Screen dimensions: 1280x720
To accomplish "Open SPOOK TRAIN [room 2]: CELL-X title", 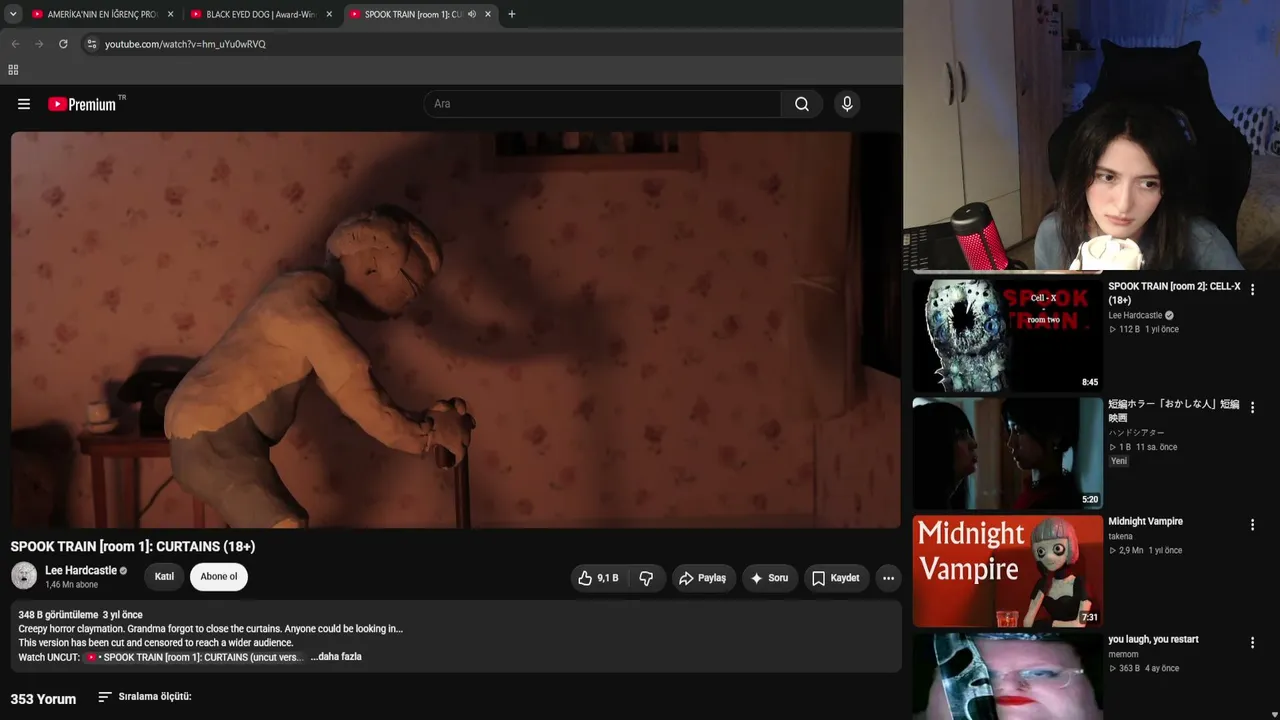I will coord(1174,293).
